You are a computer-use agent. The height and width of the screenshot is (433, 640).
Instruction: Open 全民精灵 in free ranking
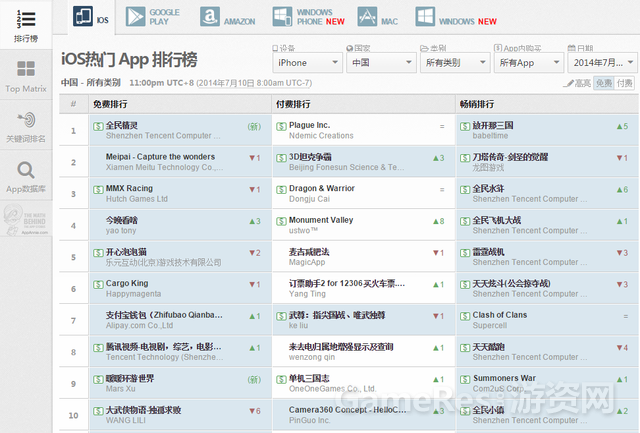pyautogui.click(x=122, y=125)
